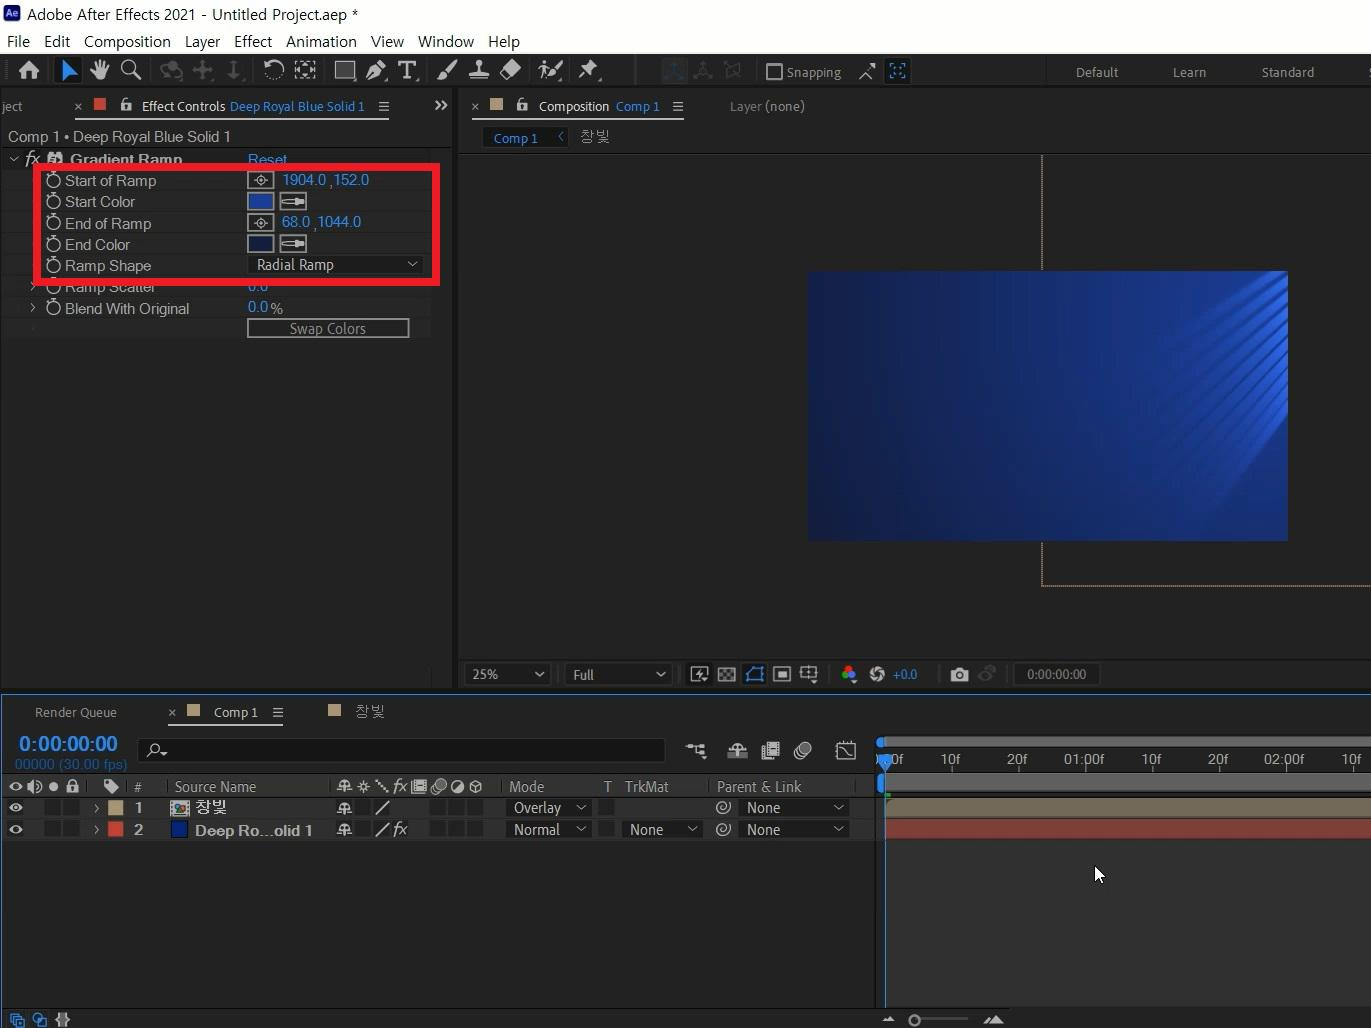Click the Start Color eyedropper
Image resolution: width=1371 pixels, height=1028 pixels.
[293, 201]
